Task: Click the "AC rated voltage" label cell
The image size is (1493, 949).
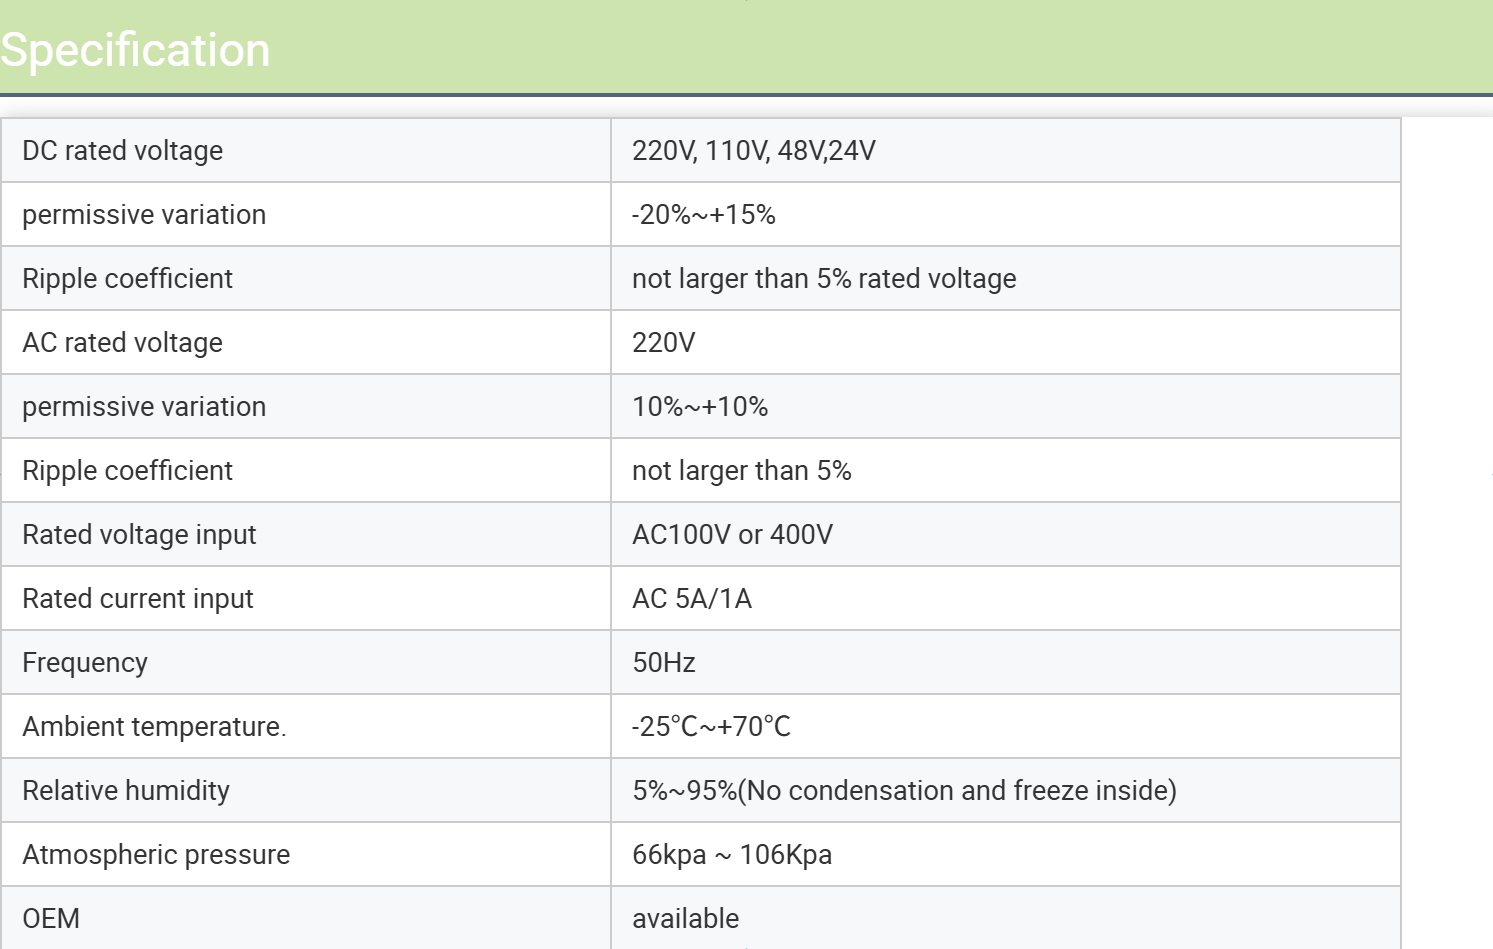Action: 123,343
